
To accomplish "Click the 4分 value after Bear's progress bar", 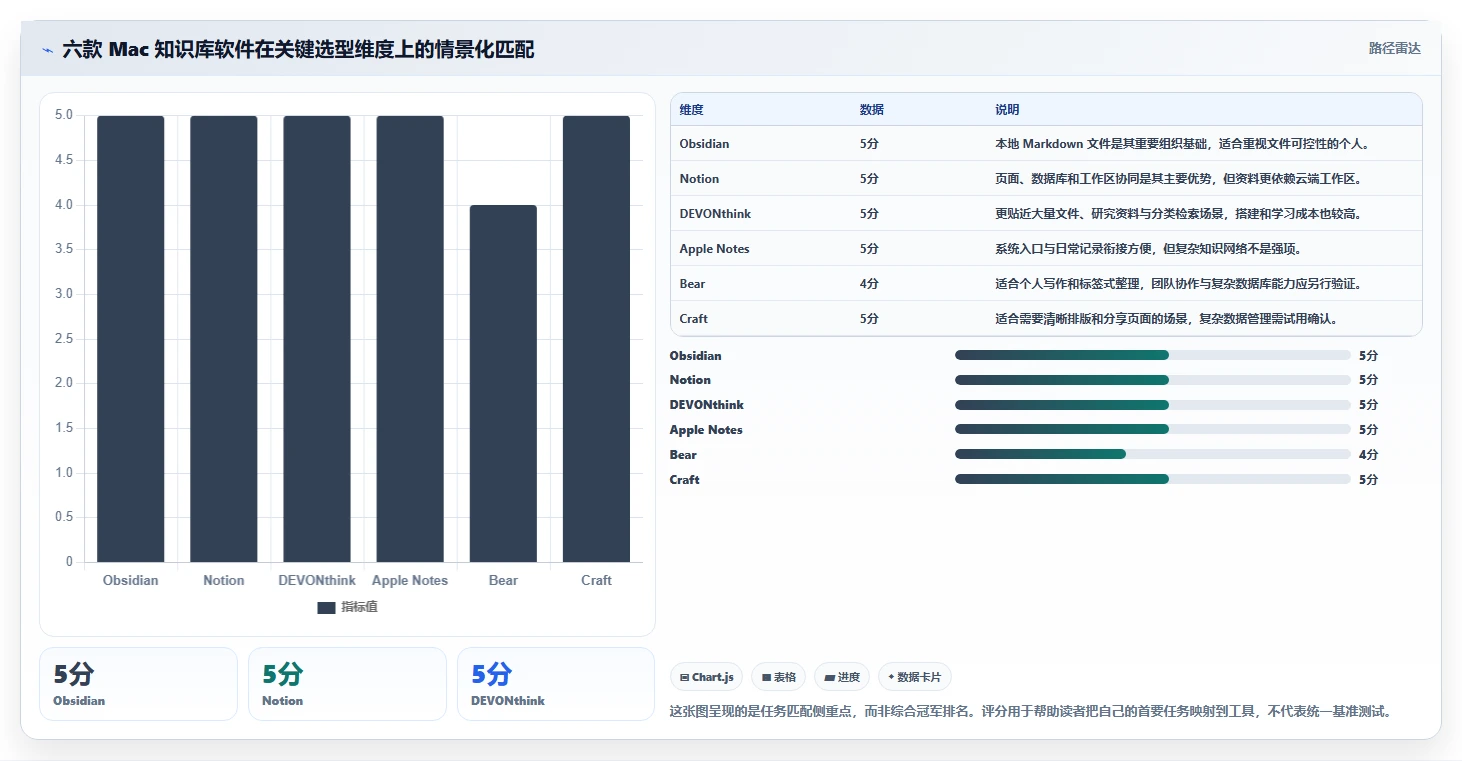I will [1368, 455].
